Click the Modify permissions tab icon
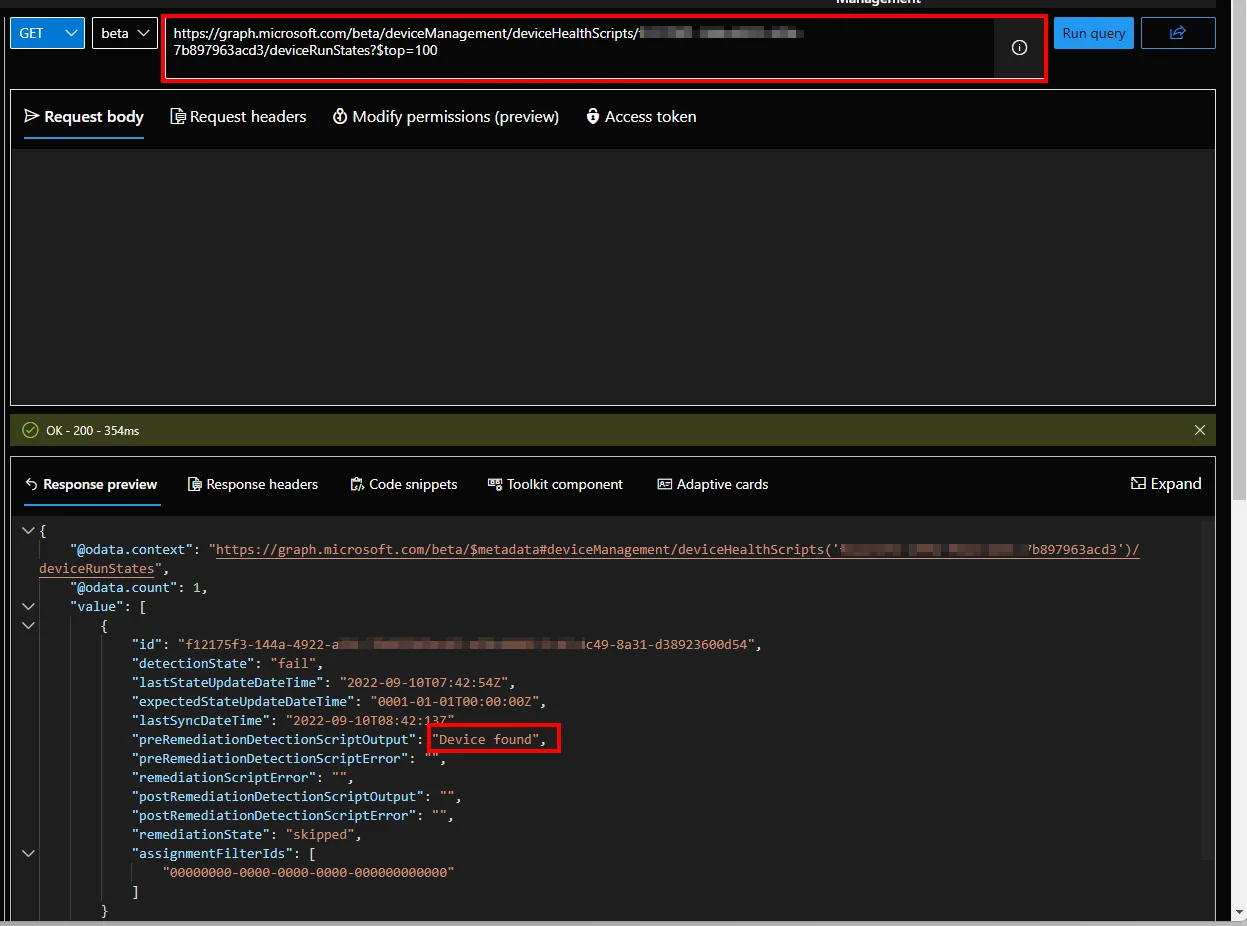This screenshot has height=926, width=1247. pyautogui.click(x=340, y=117)
